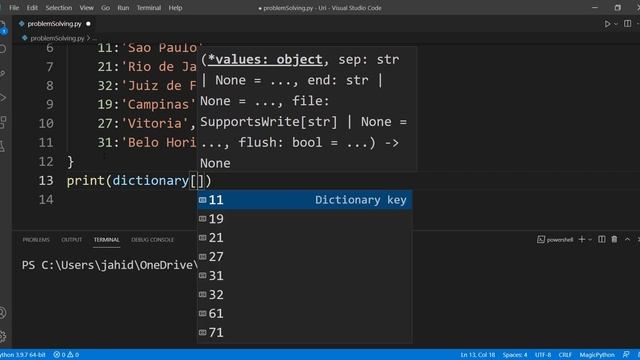
Task: Open the Testing flask icon
Action: 3,146
